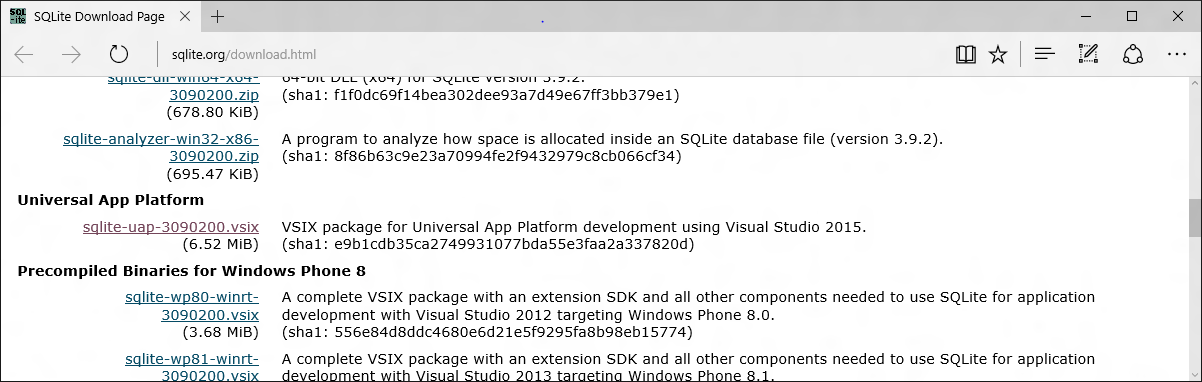Open Reading view book icon
This screenshot has width=1202, height=382.
point(965,54)
